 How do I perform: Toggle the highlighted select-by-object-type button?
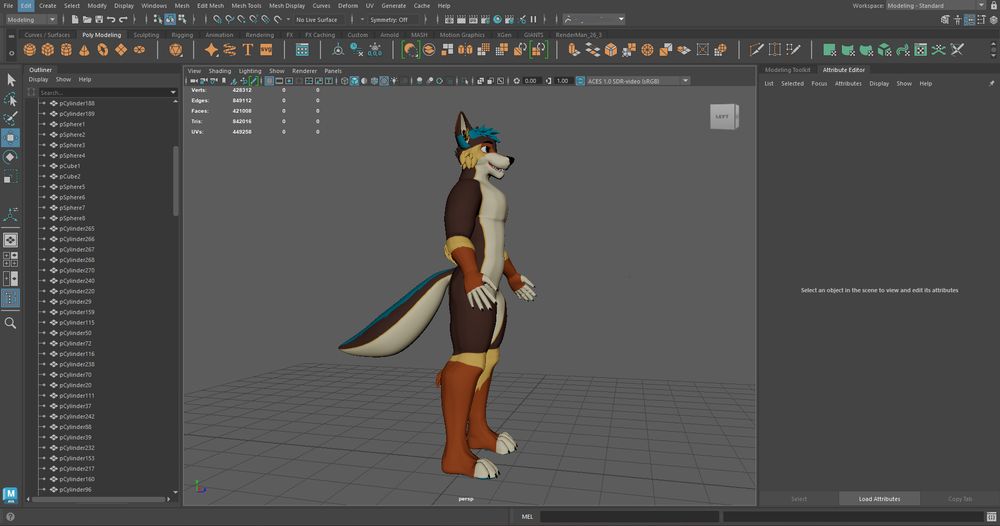(170, 20)
